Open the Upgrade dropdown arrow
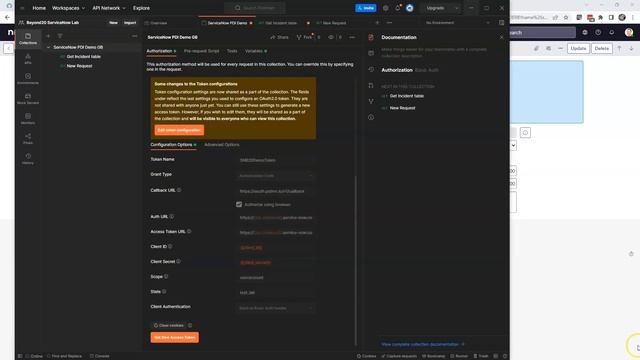Screen dimensions: 640x360 click(456, 8)
